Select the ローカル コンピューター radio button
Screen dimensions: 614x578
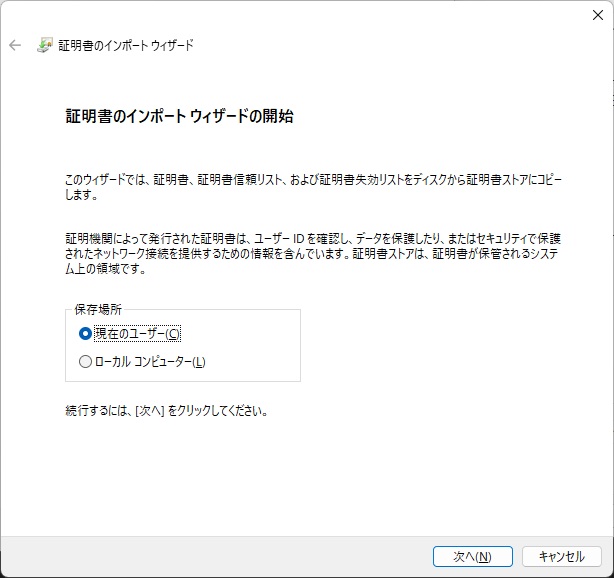coord(85,362)
